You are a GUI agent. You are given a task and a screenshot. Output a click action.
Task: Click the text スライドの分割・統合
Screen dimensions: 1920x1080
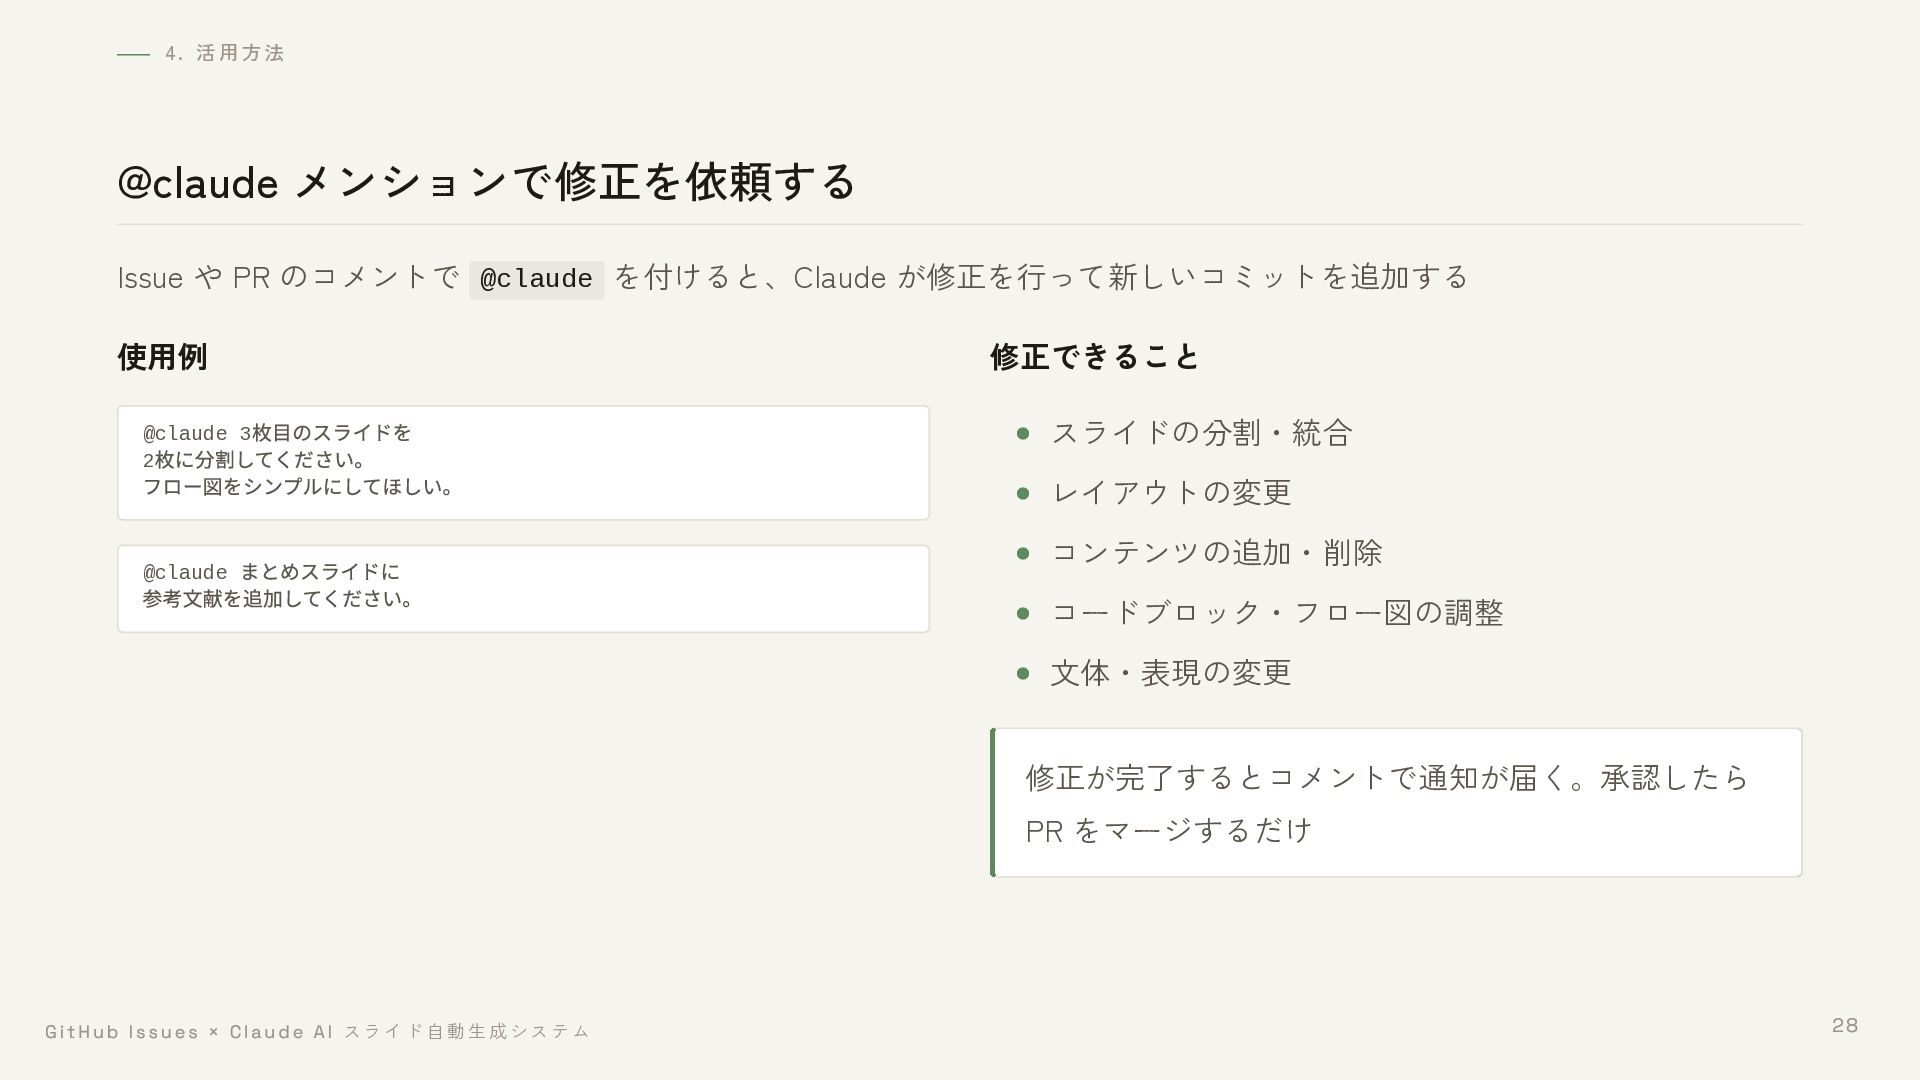[x=1202, y=433]
